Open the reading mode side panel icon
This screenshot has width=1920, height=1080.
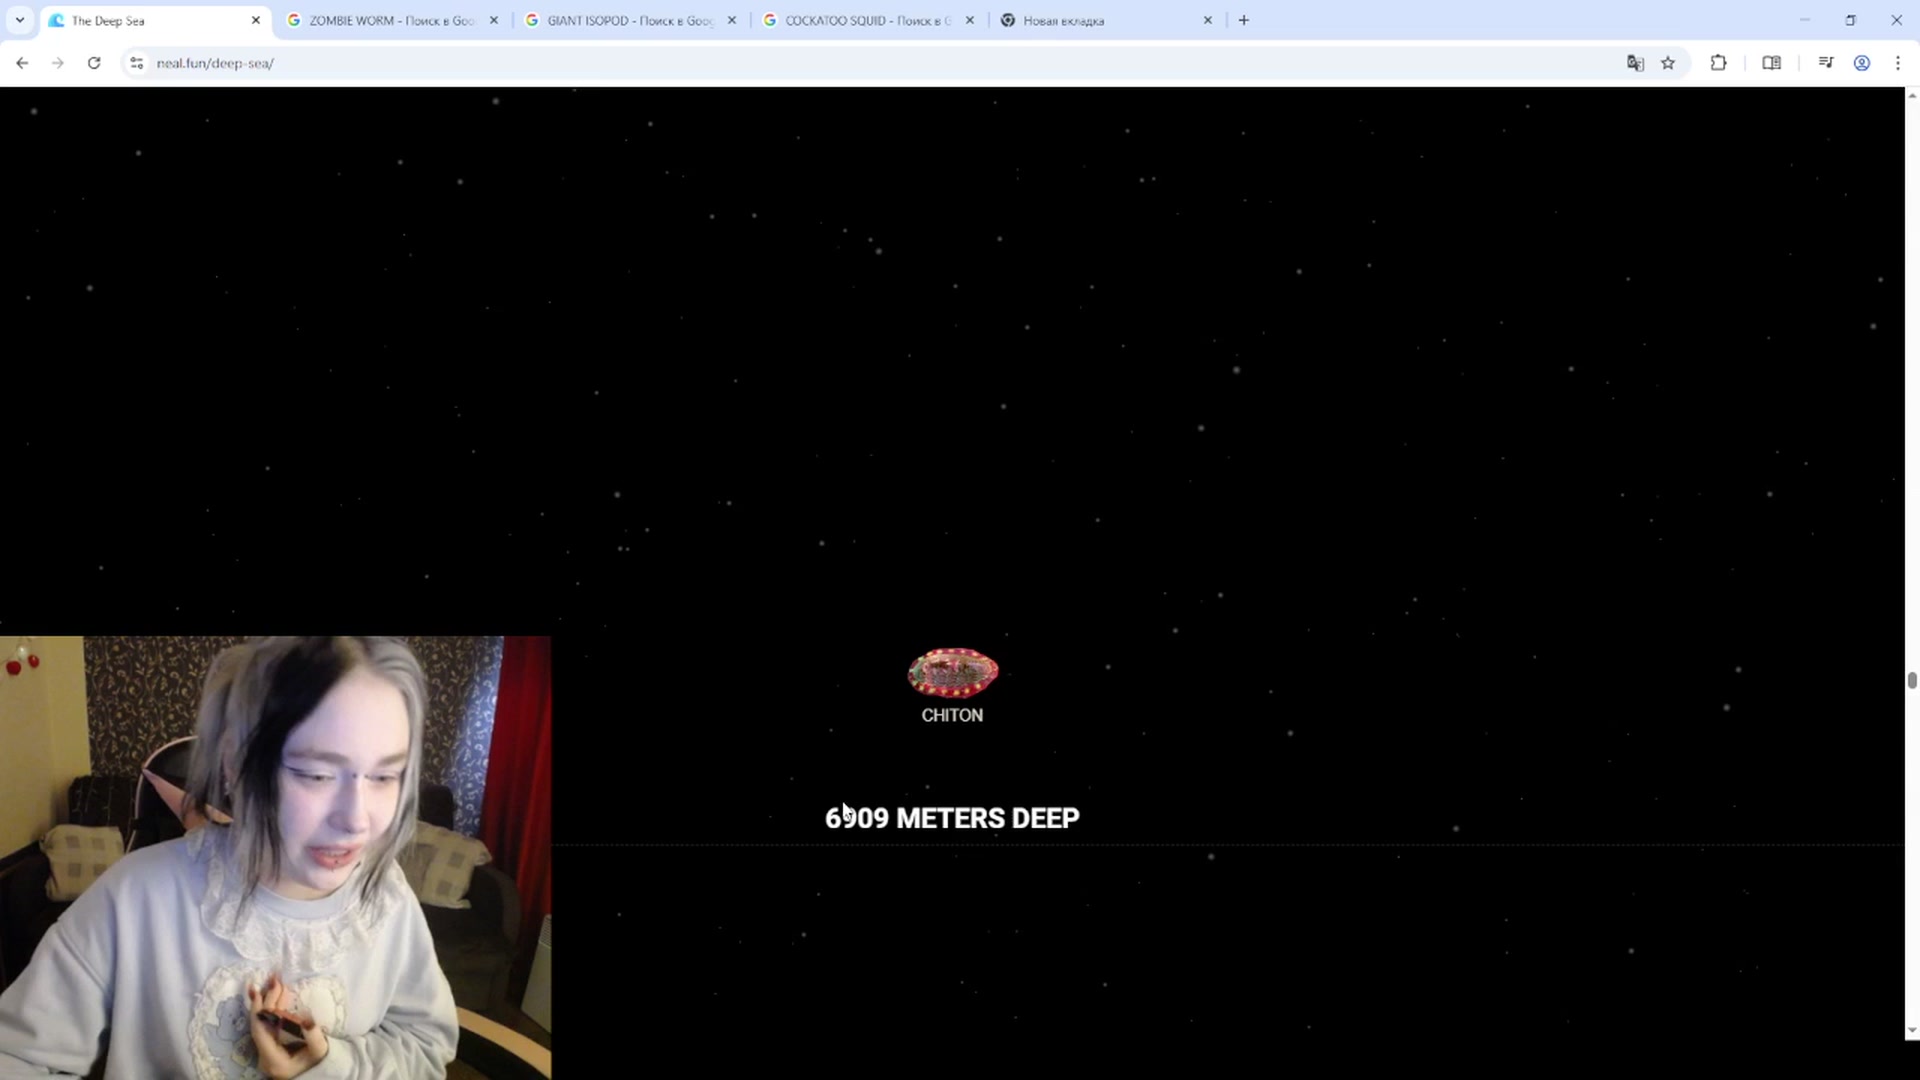tap(1771, 63)
